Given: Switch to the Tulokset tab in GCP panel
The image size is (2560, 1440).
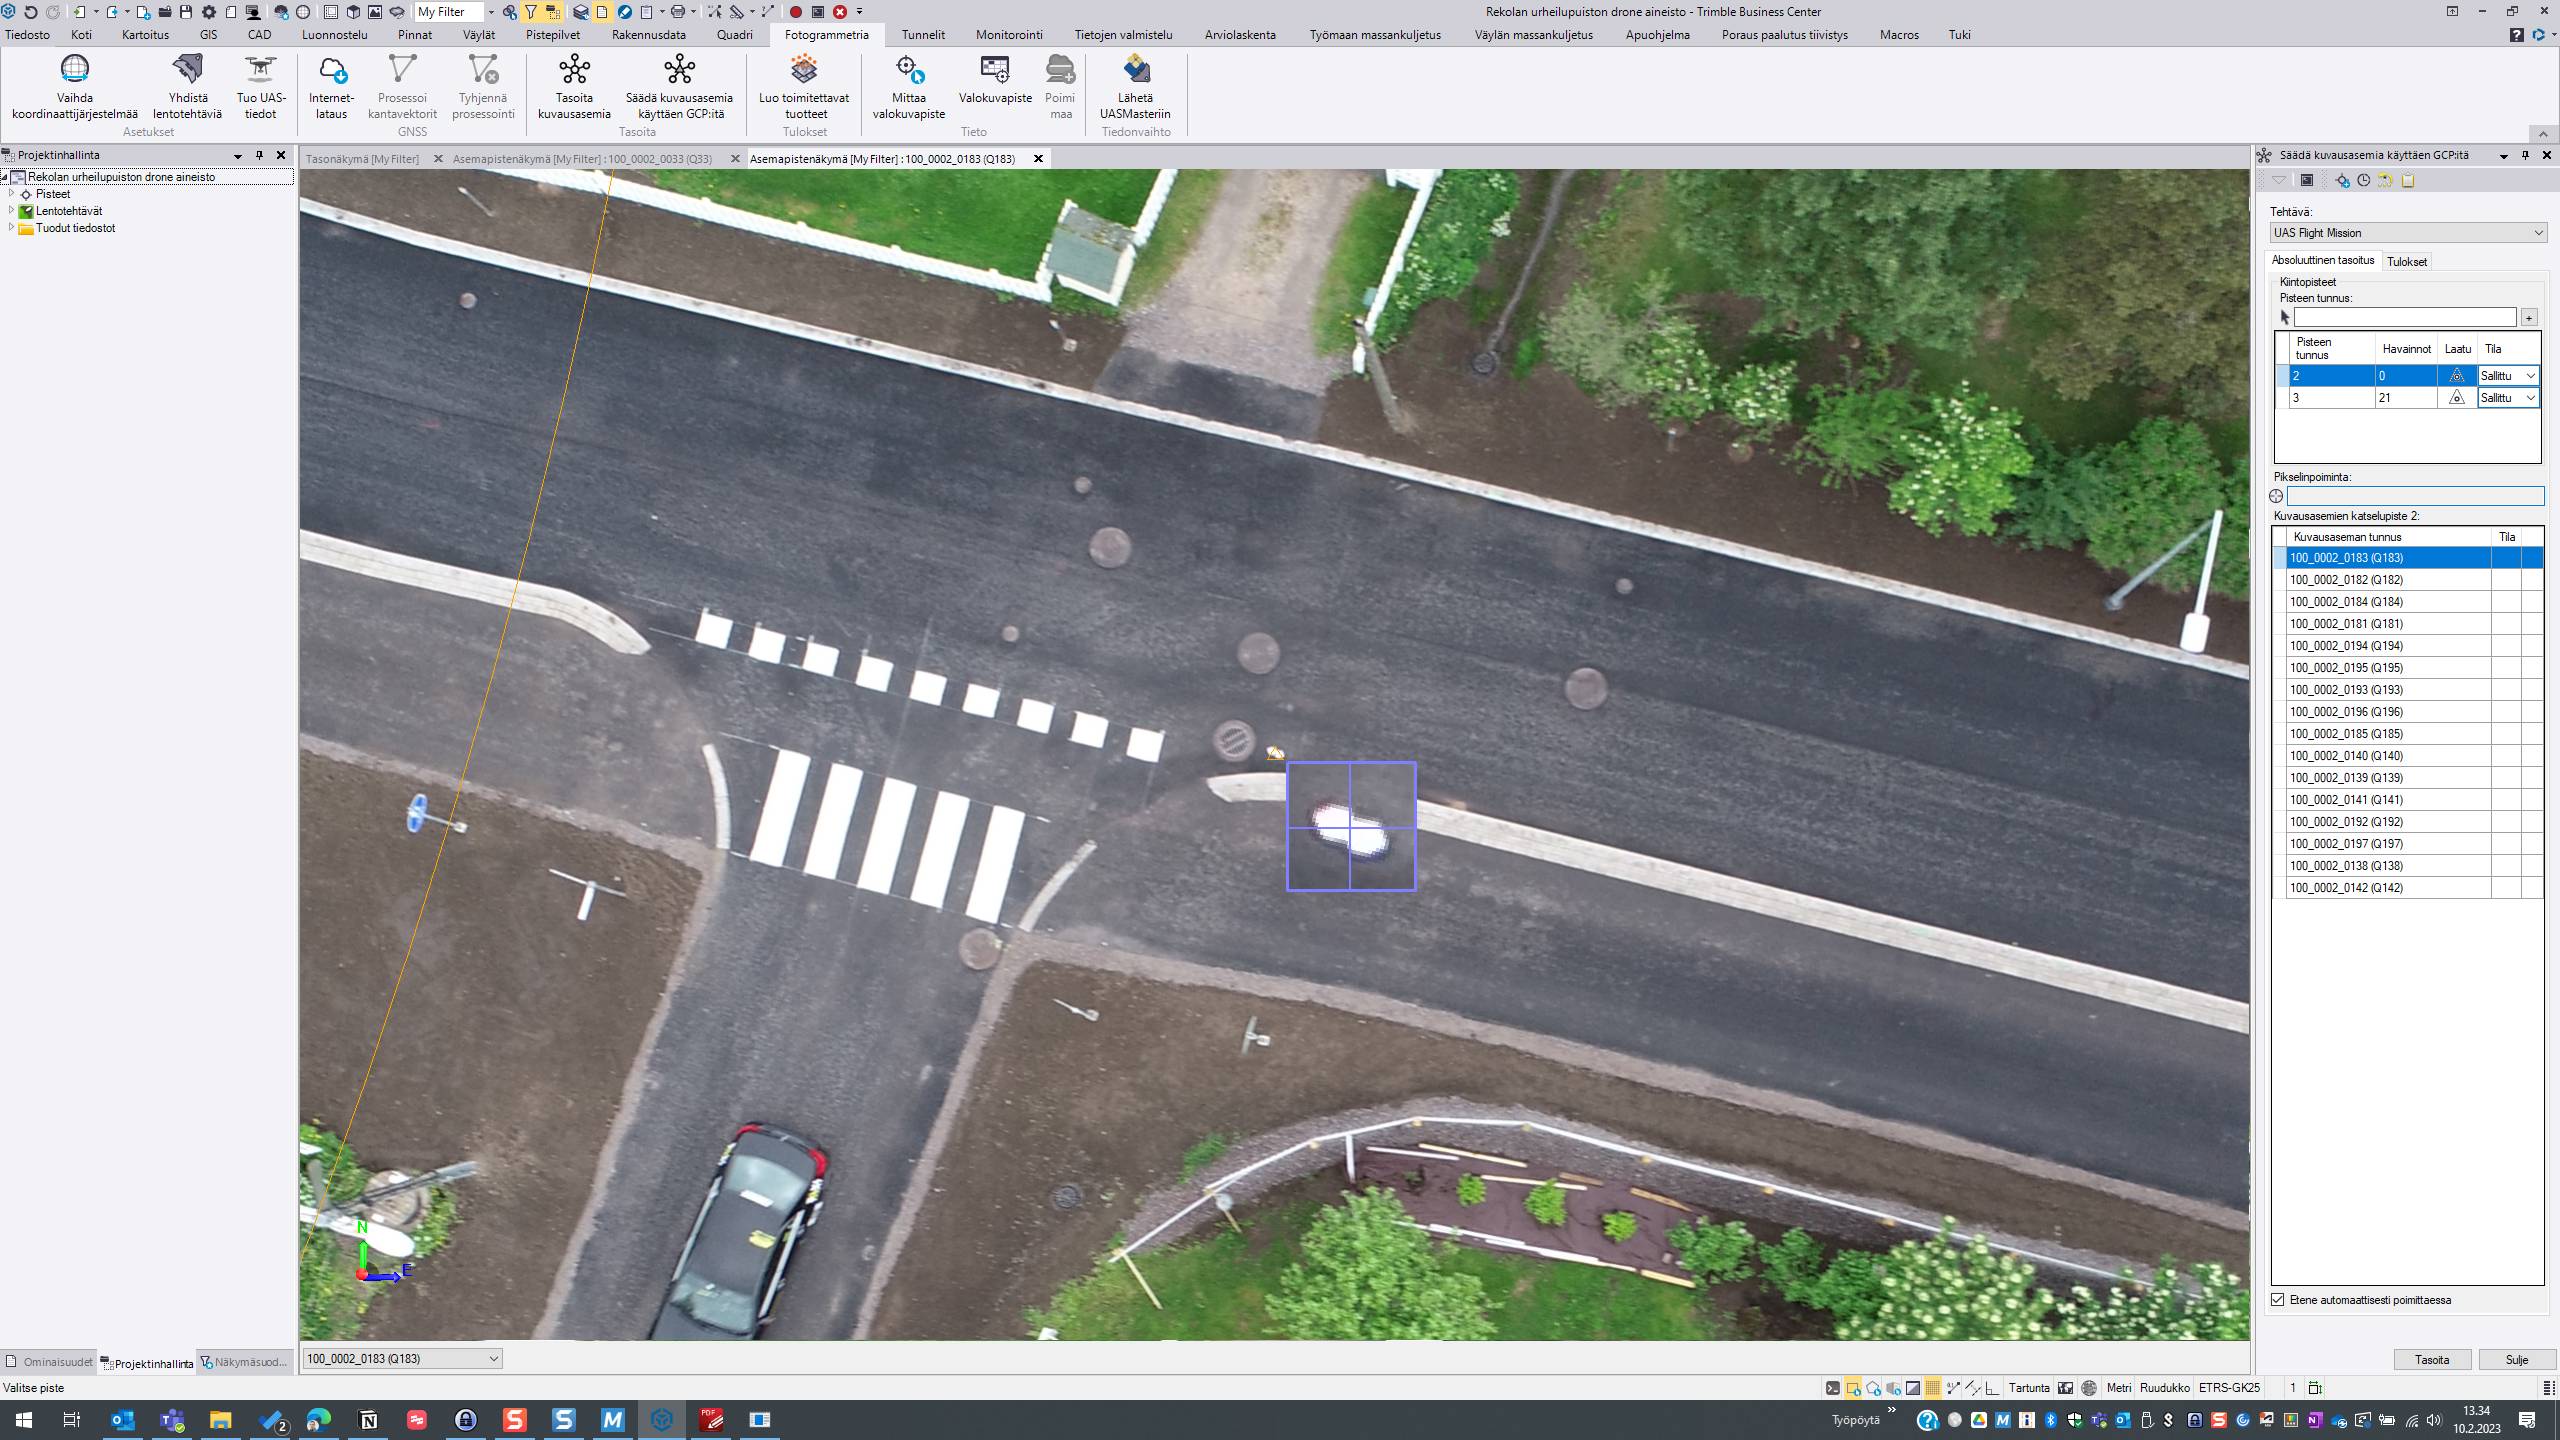Looking at the screenshot, I should pos(2406,262).
